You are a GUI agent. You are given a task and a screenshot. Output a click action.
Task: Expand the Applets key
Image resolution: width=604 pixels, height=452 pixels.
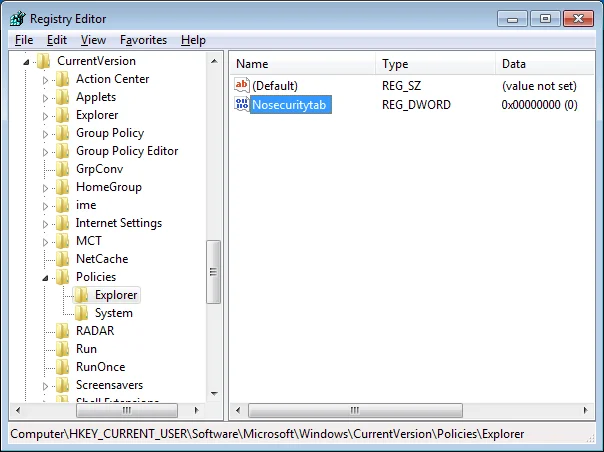(x=45, y=98)
